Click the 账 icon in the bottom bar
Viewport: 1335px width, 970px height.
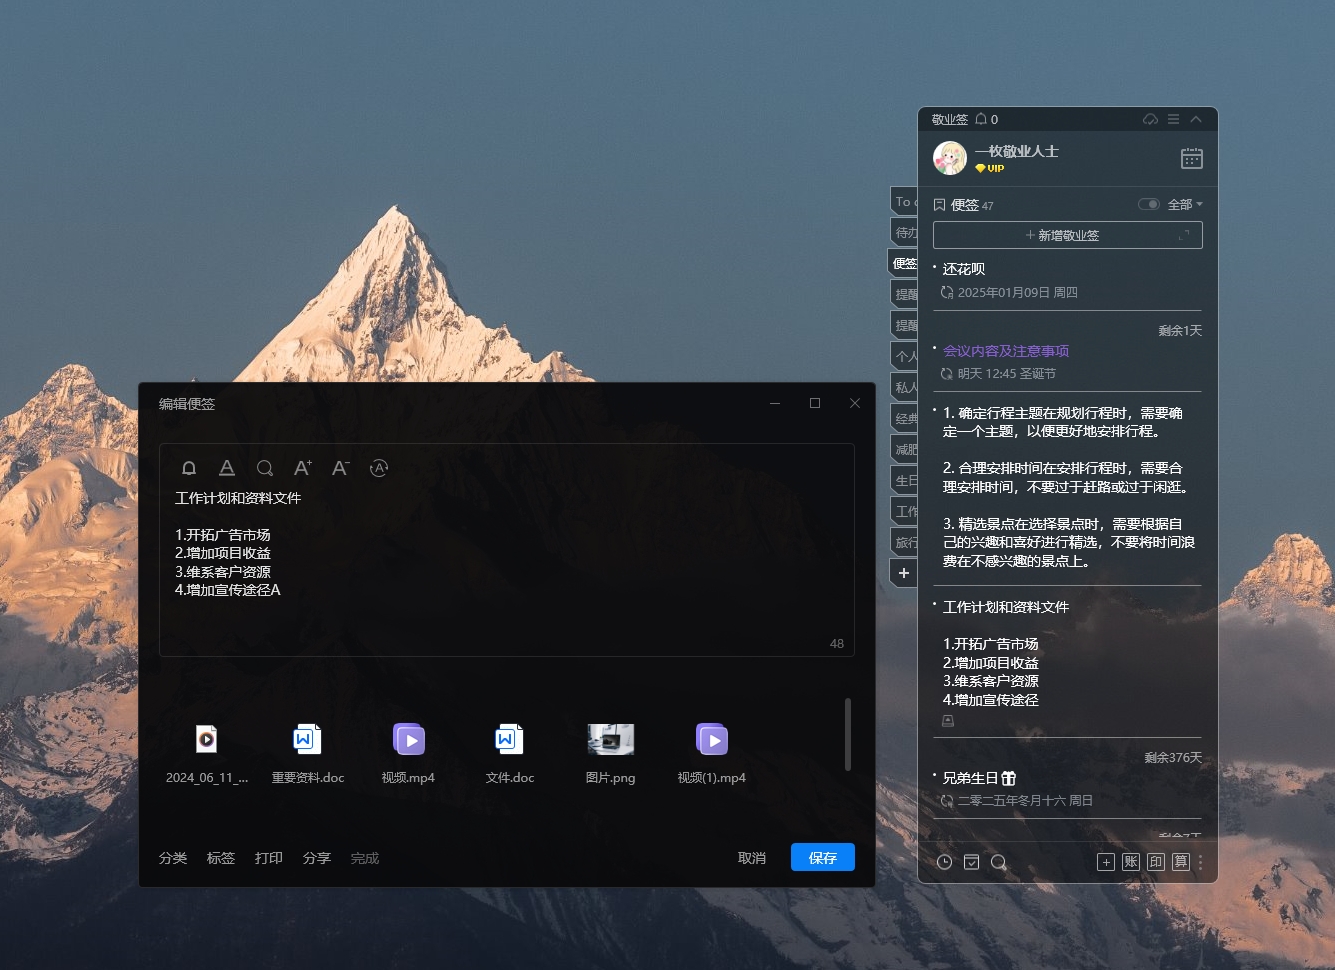click(1131, 862)
